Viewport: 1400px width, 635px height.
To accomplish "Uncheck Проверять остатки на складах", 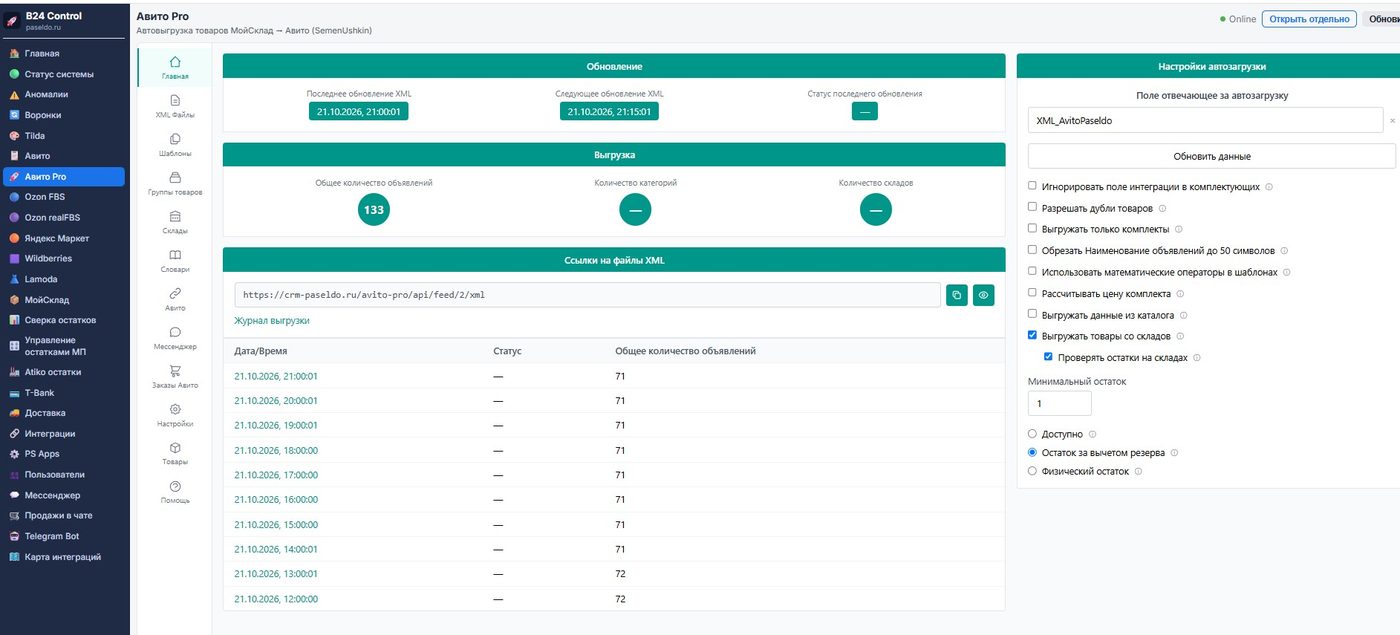I will tap(1048, 358).
